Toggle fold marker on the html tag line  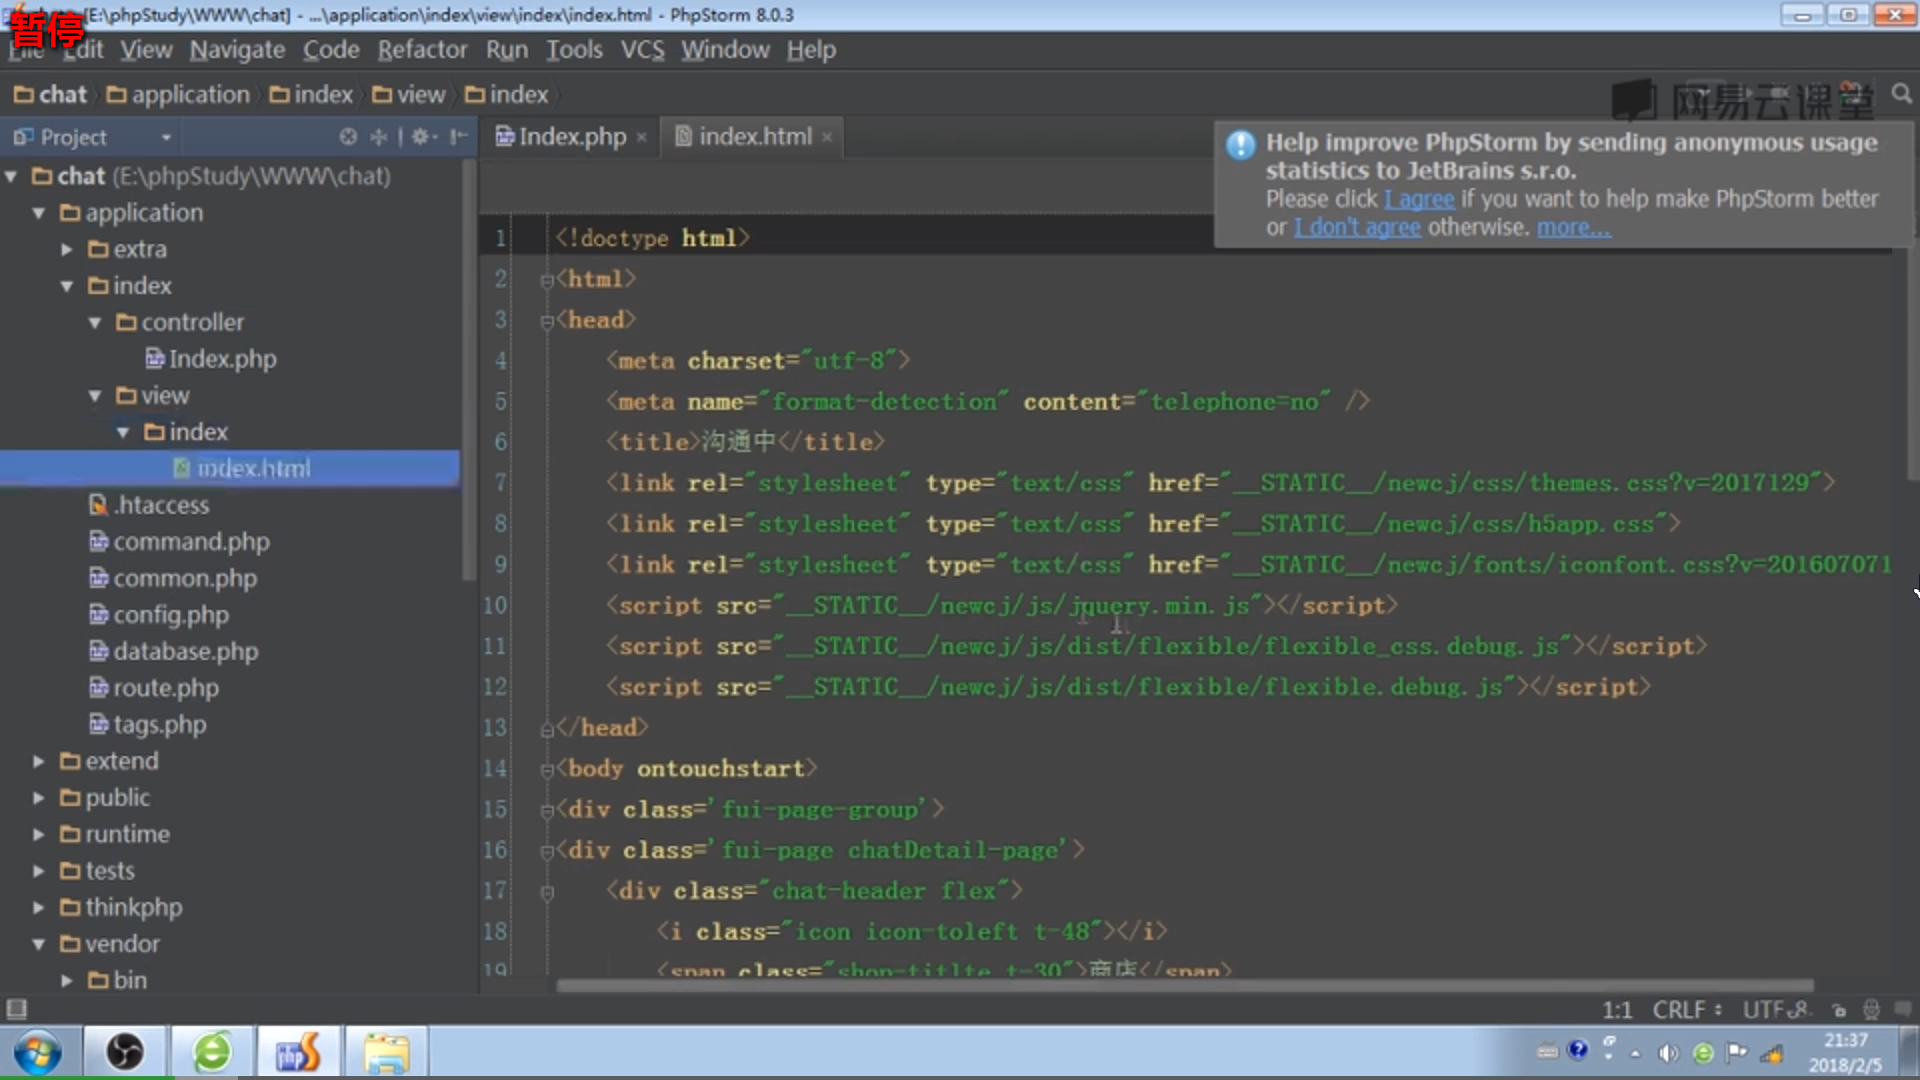(547, 281)
